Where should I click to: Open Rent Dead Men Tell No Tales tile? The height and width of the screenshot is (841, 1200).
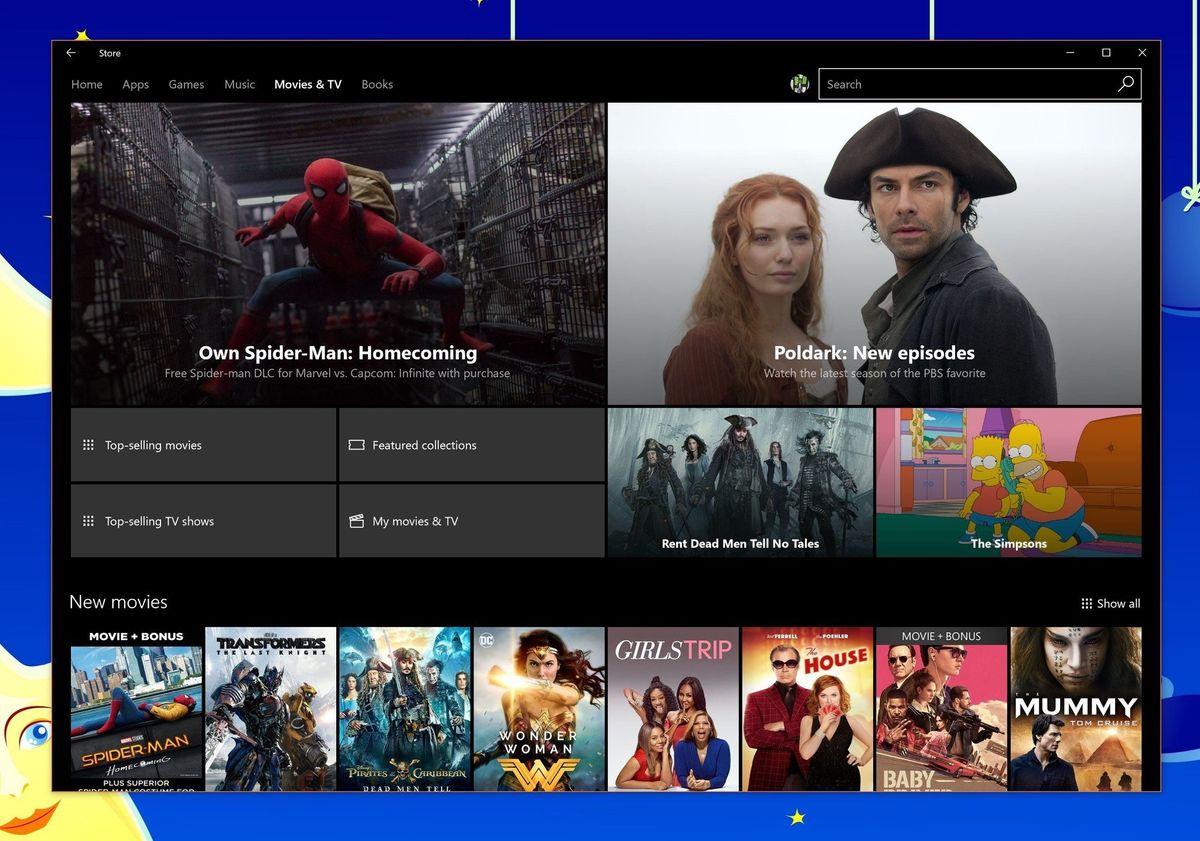738,481
